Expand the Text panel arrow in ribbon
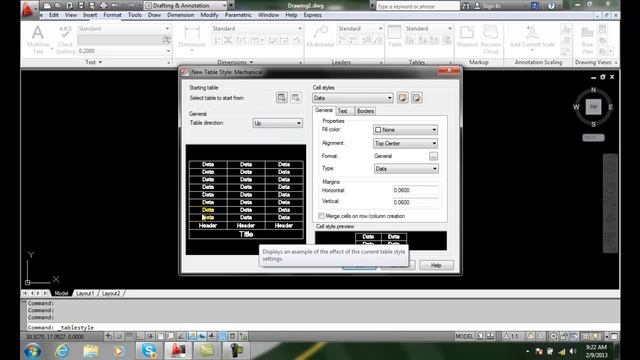 [x=100, y=62]
